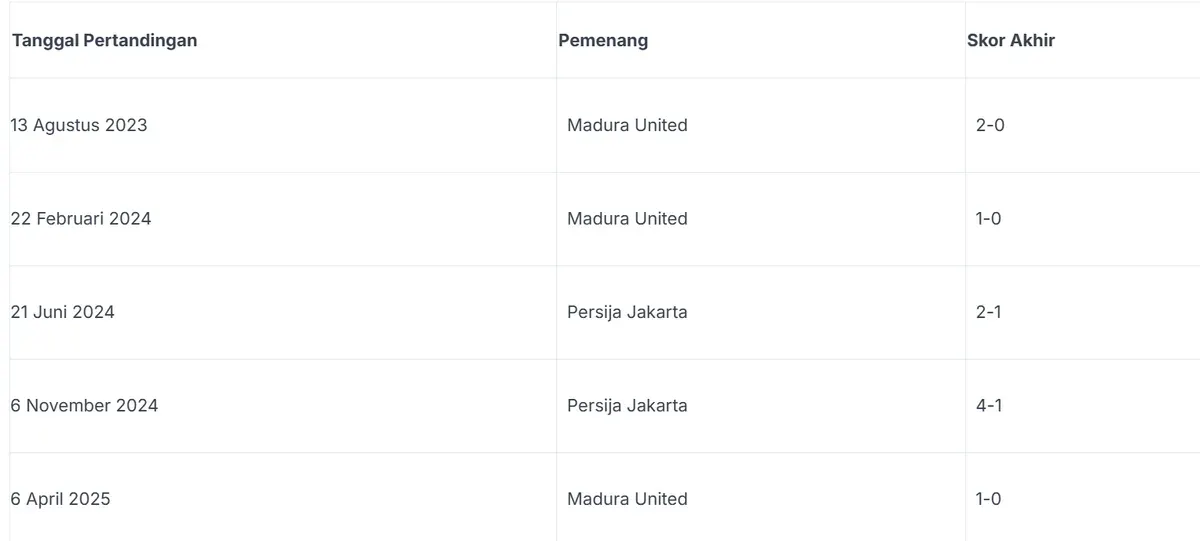This screenshot has width=1200, height=541.
Task: Click Madura United in the 13 Agustus 2023 row
Action: tap(627, 125)
